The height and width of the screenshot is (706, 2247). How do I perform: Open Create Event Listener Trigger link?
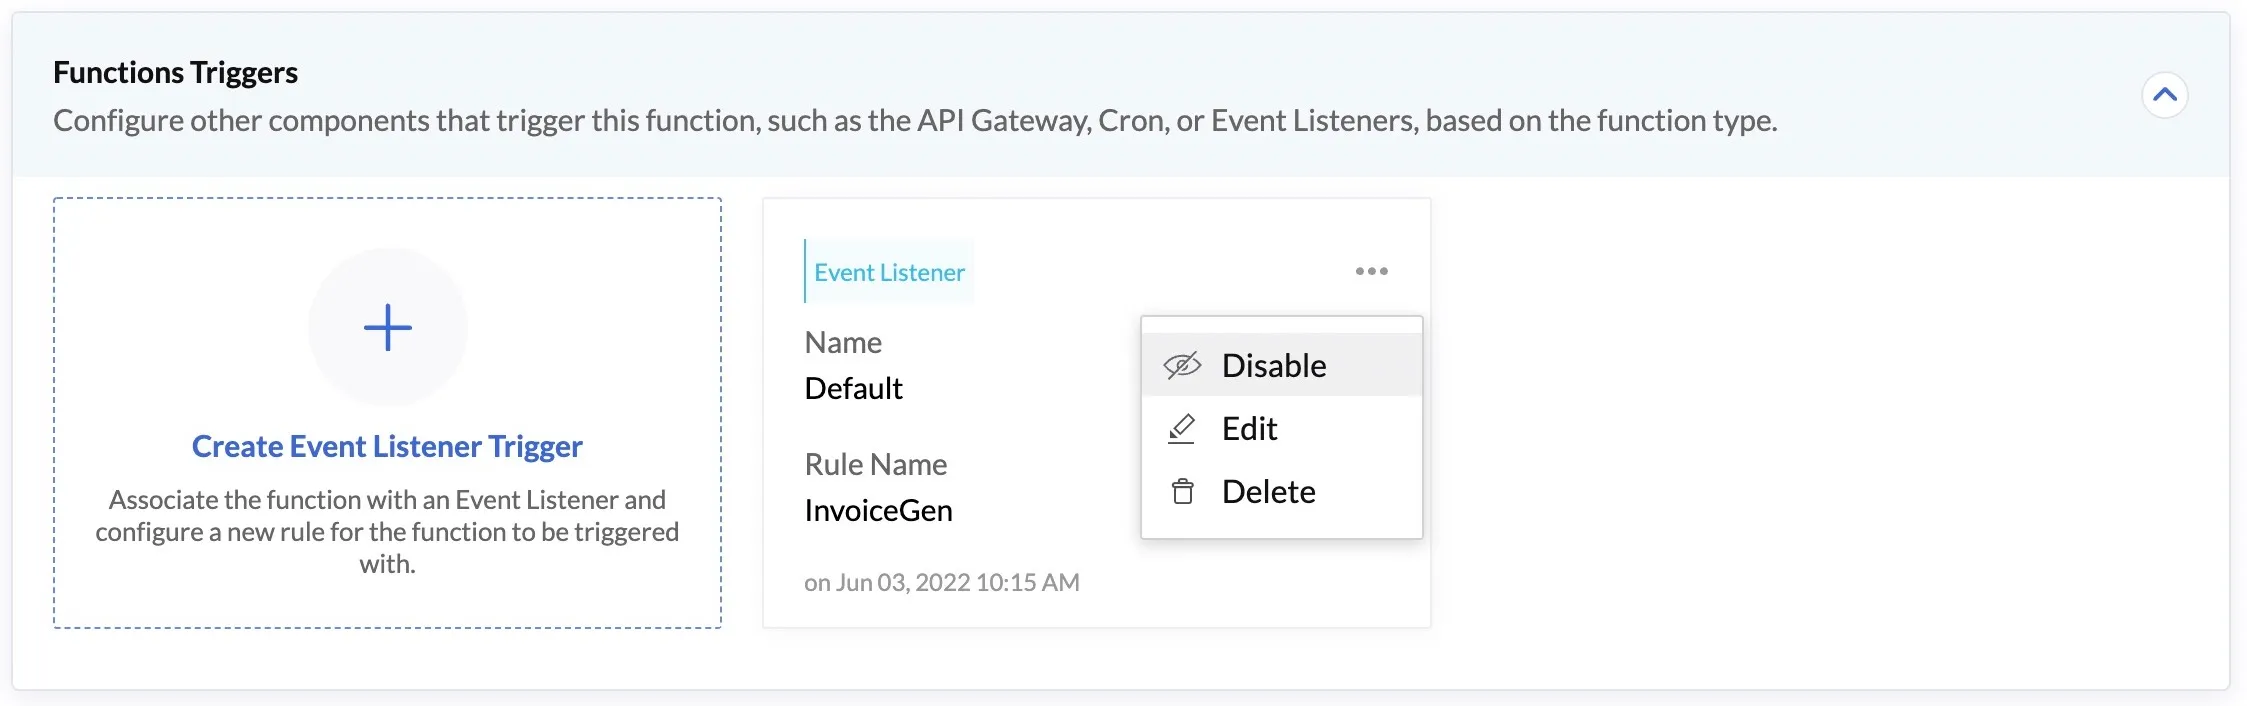coord(387,446)
